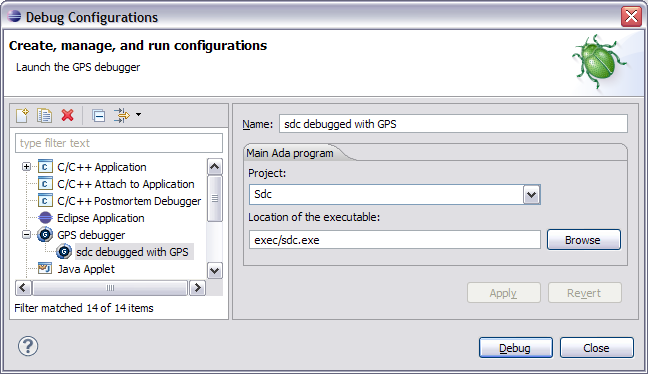The height and width of the screenshot is (374, 648).
Task: Open the Project combo box dropdown arrow
Action: 531,195
